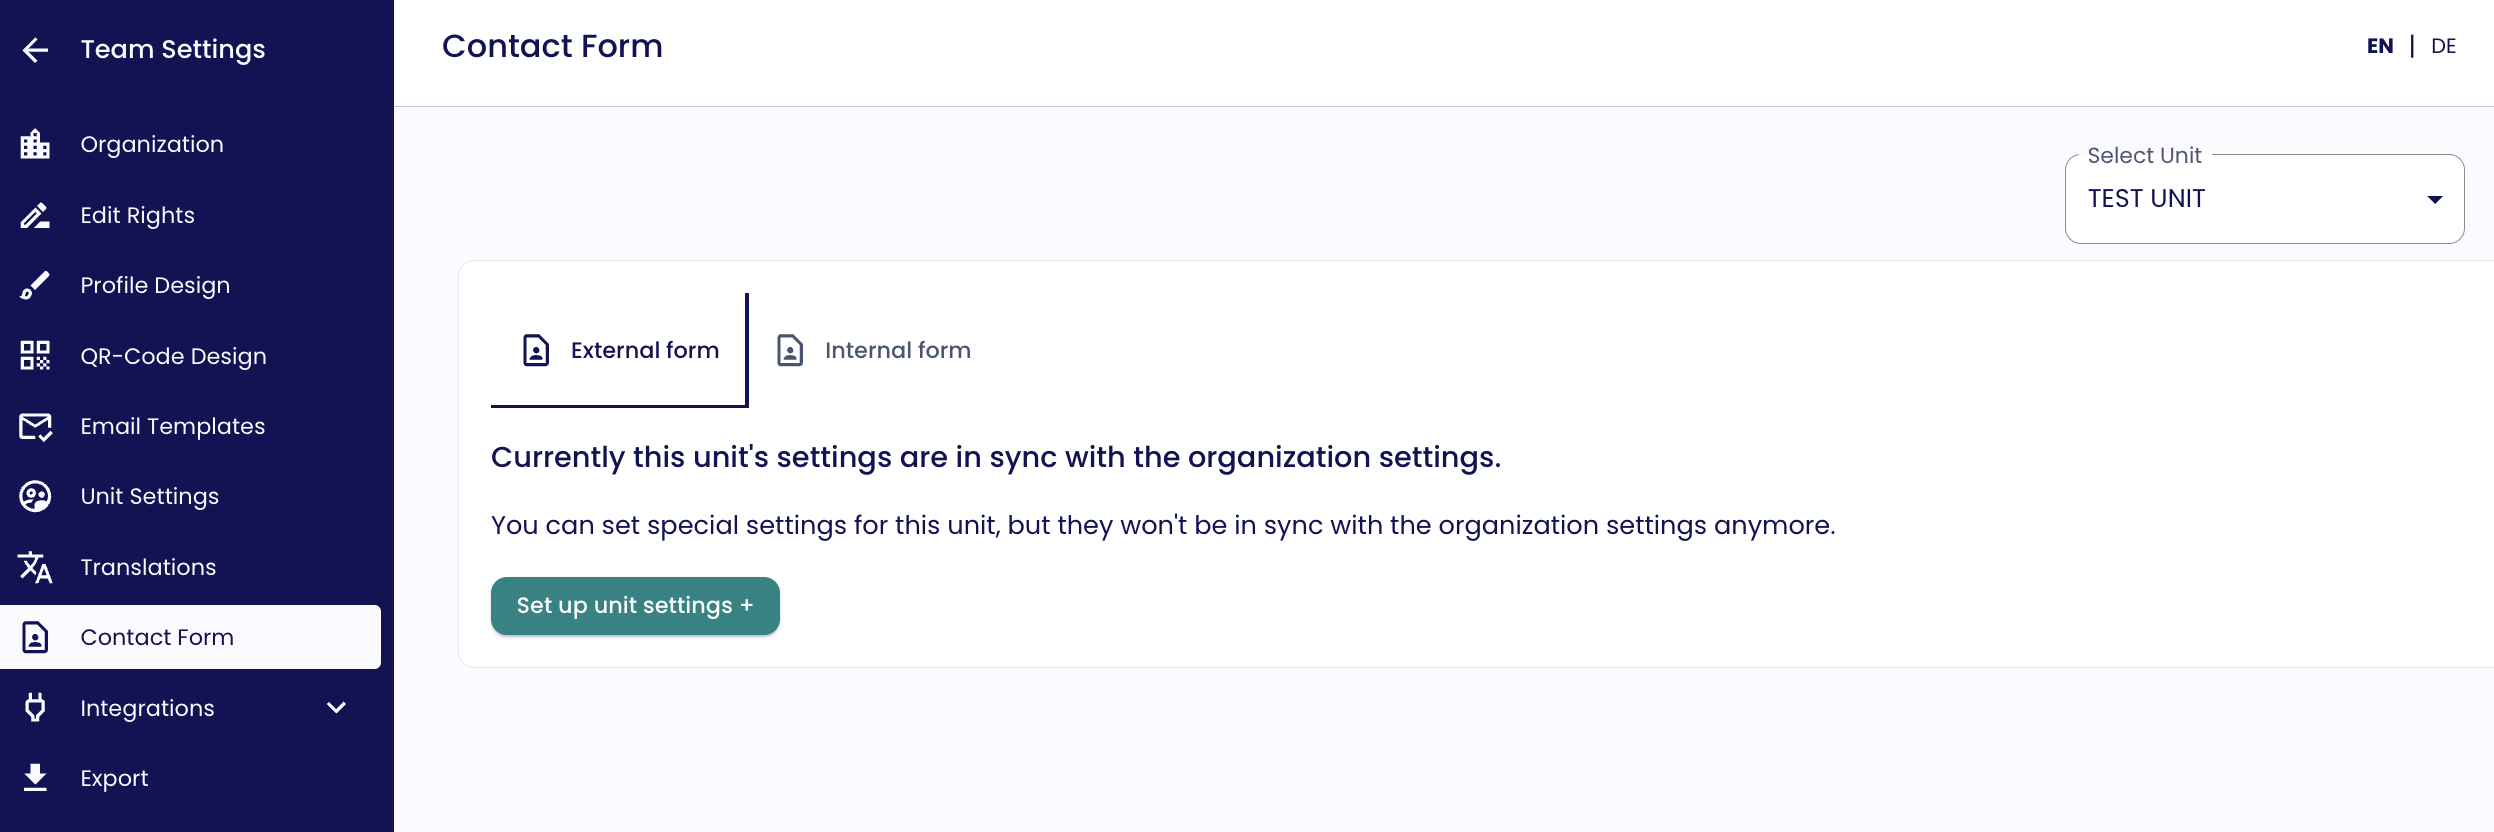Click the Unit Settings icon
2494x832 pixels.
tap(35, 496)
